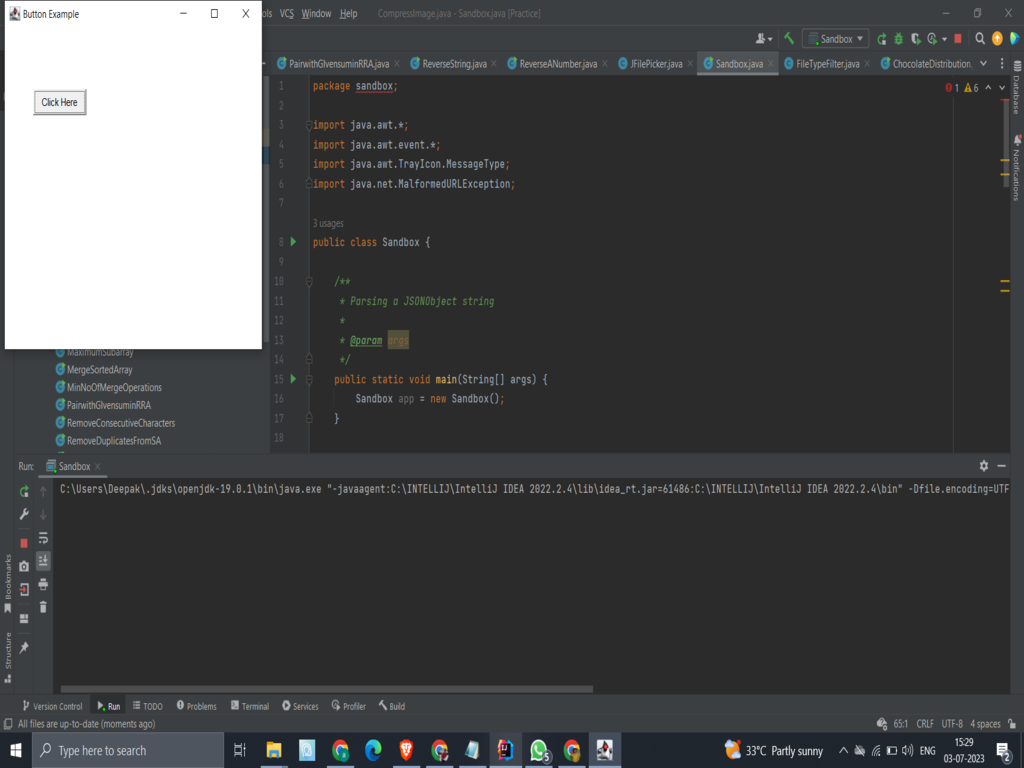Open the TODO tool window
Image resolution: width=1024 pixels, height=768 pixels.
pos(148,706)
